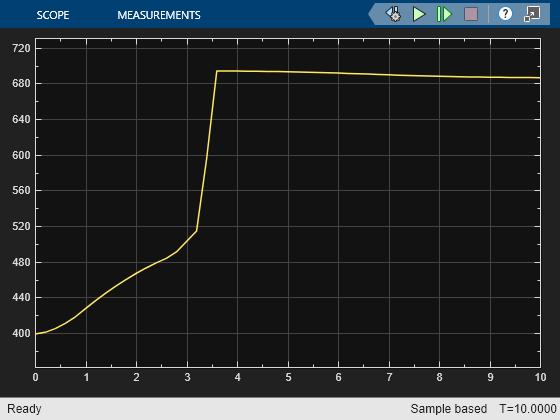
Task: Click the 720 label on the y-axis
Action: coord(21,48)
